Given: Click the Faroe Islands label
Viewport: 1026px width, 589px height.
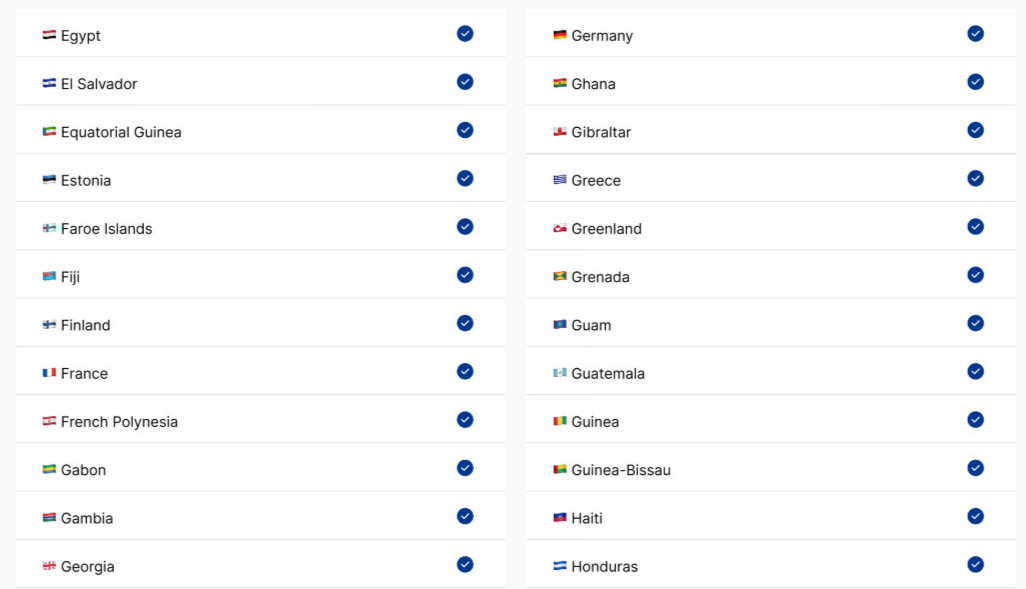Looking at the screenshot, I should click(106, 229).
